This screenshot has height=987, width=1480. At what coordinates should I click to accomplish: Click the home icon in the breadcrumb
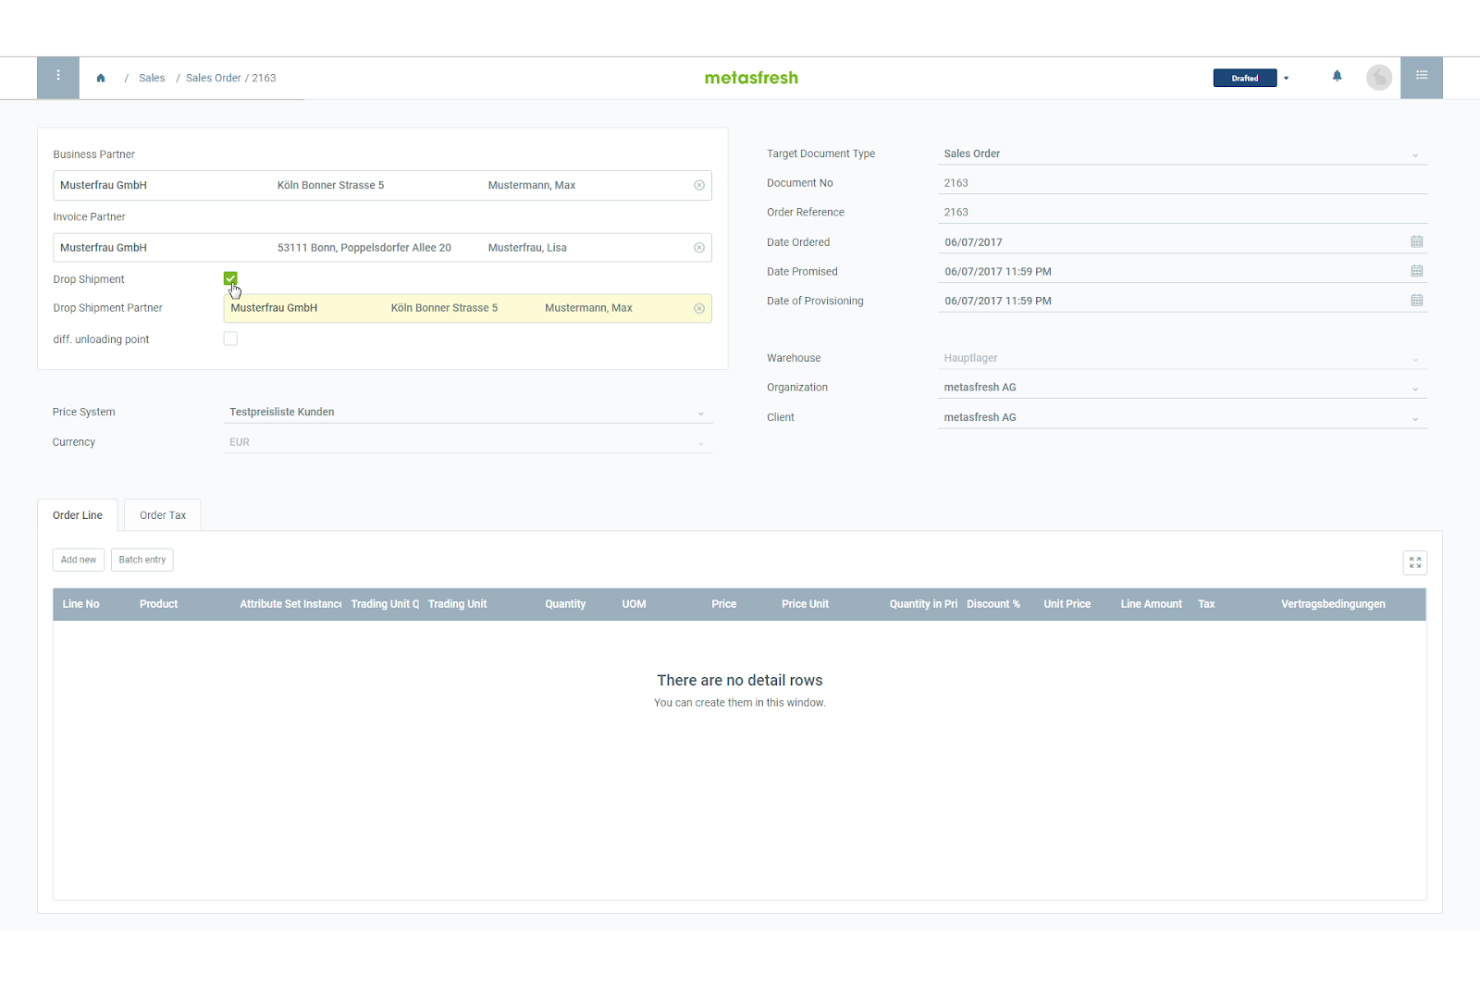coord(100,77)
